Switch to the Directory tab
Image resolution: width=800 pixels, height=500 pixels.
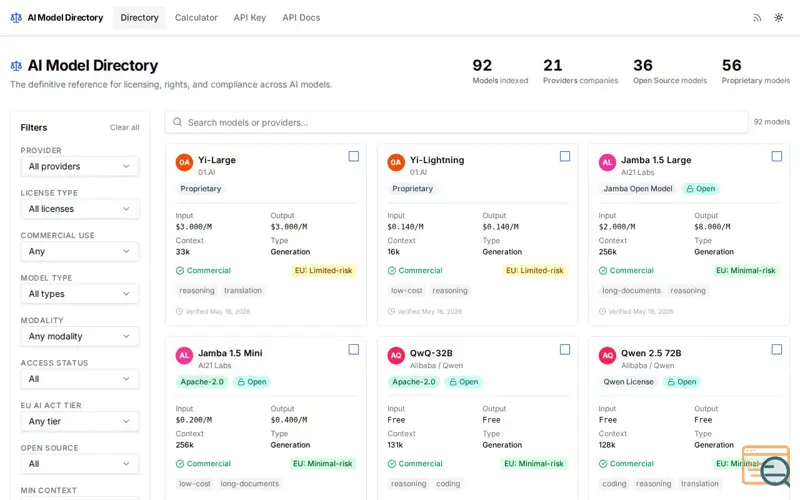(x=139, y=18)
